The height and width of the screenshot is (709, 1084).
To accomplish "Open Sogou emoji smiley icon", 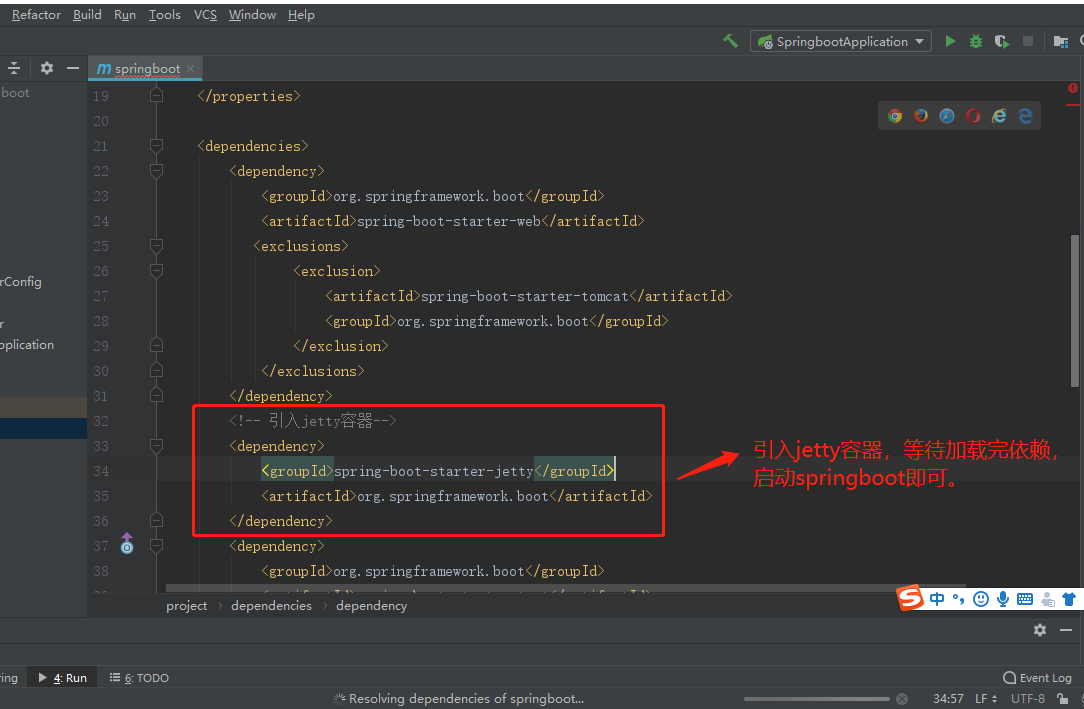I will [x=980, y=599].
